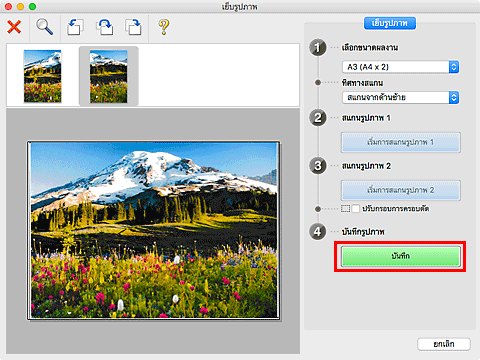The width and height of the screenshot is (480, 360).
Task: Click the เริ่มการสแกนรูปภาพ 1 button
Action: coord(401,142)
